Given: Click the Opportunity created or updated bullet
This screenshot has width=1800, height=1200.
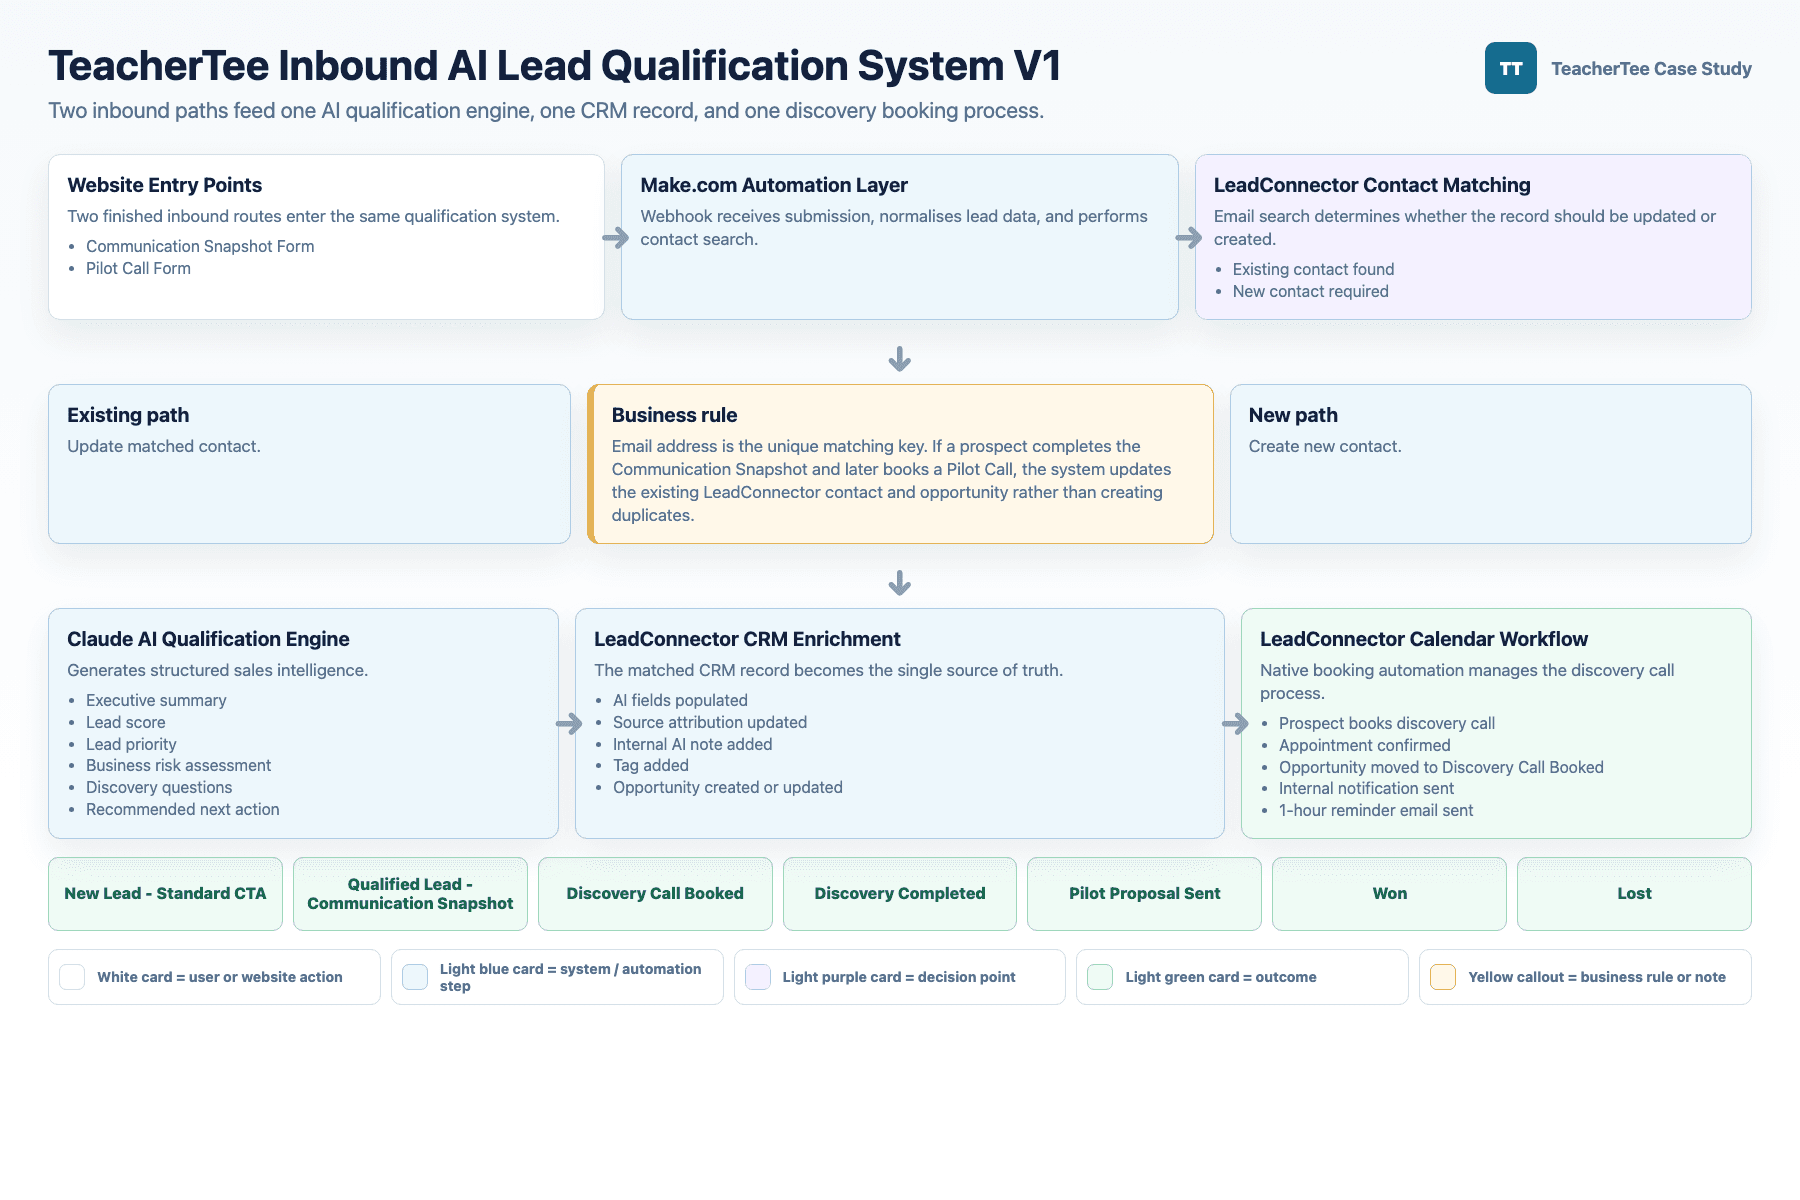Looking at the screenshot, I should coord(728,787).
